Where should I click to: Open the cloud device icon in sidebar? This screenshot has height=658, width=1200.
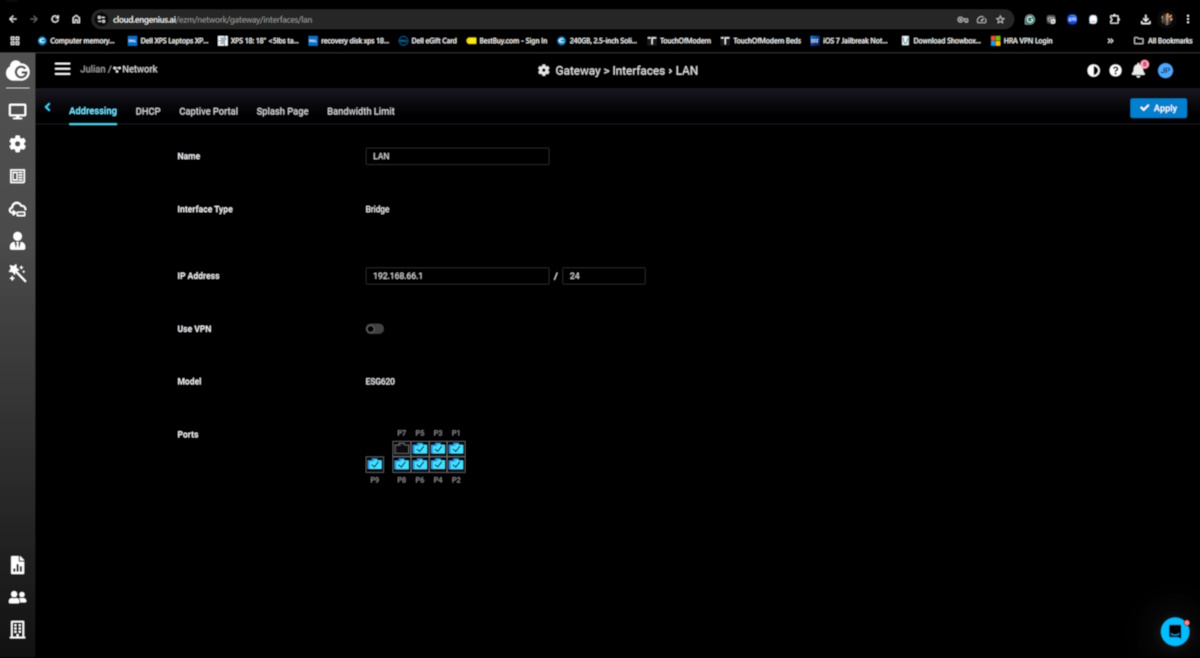17,209
